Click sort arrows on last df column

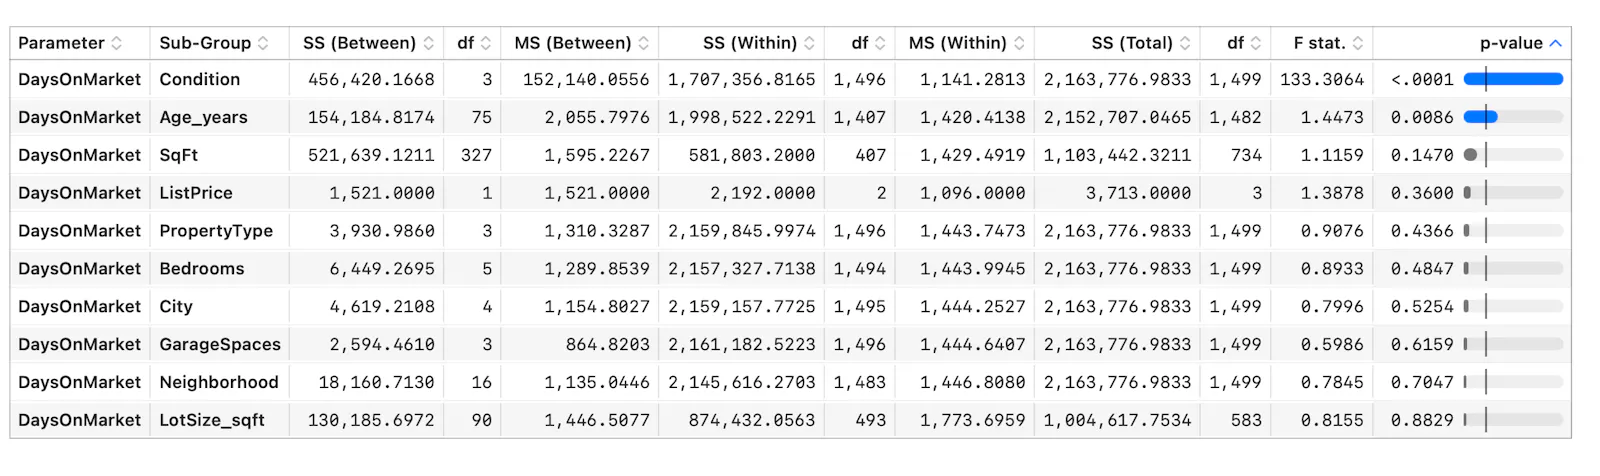(x=1256, y=43)
